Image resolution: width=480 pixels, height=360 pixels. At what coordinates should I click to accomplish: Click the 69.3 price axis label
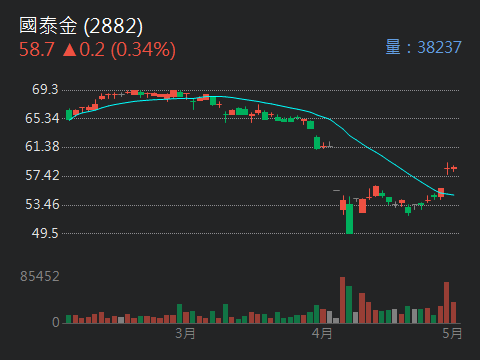click(x=45, y=89)
